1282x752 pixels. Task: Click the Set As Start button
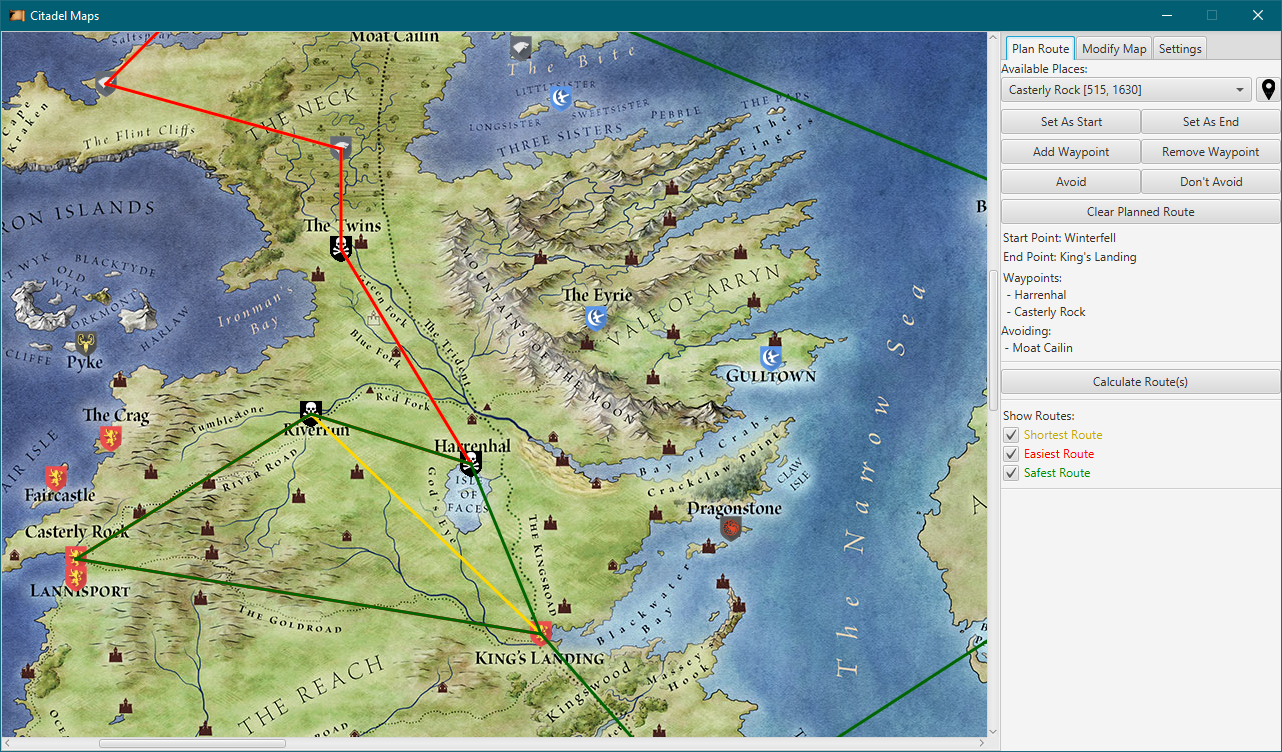[x=1071, y=122]
